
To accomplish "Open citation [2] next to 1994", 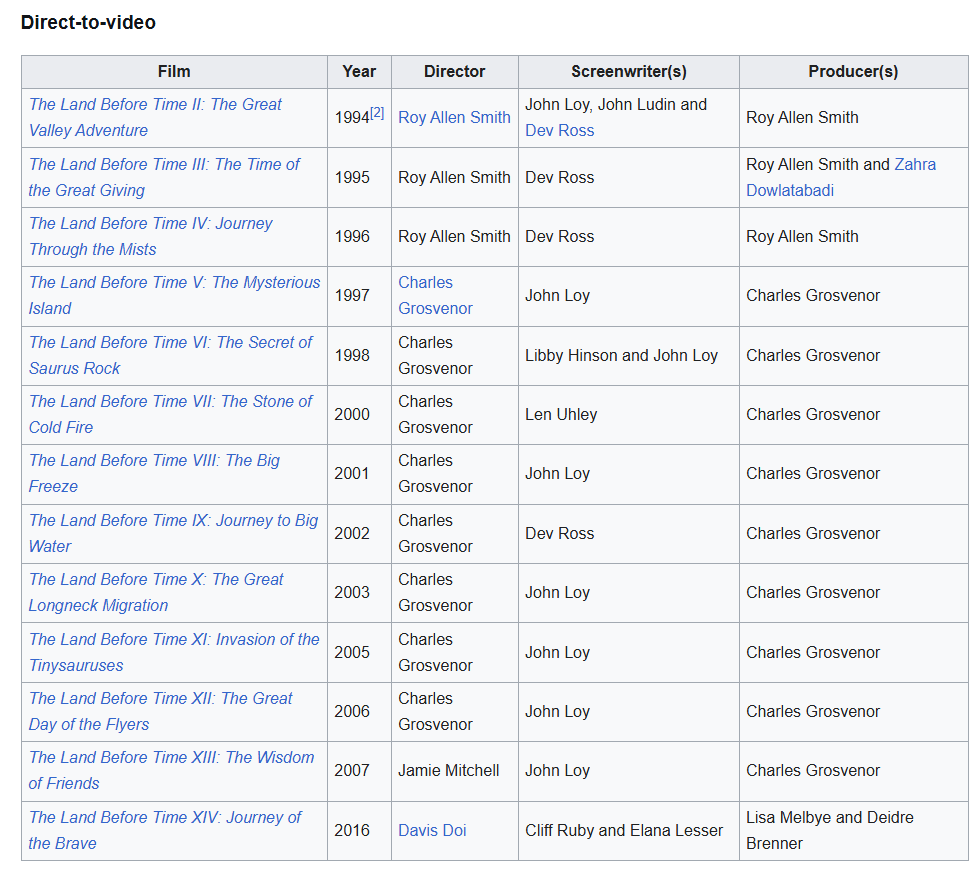I will 377,113.
